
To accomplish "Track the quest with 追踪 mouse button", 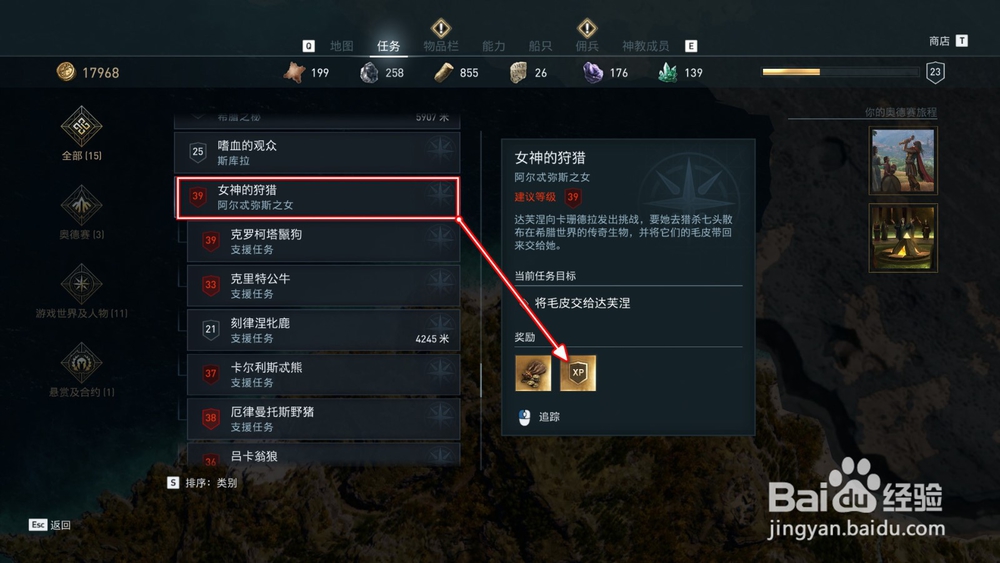I will point(540,417).
